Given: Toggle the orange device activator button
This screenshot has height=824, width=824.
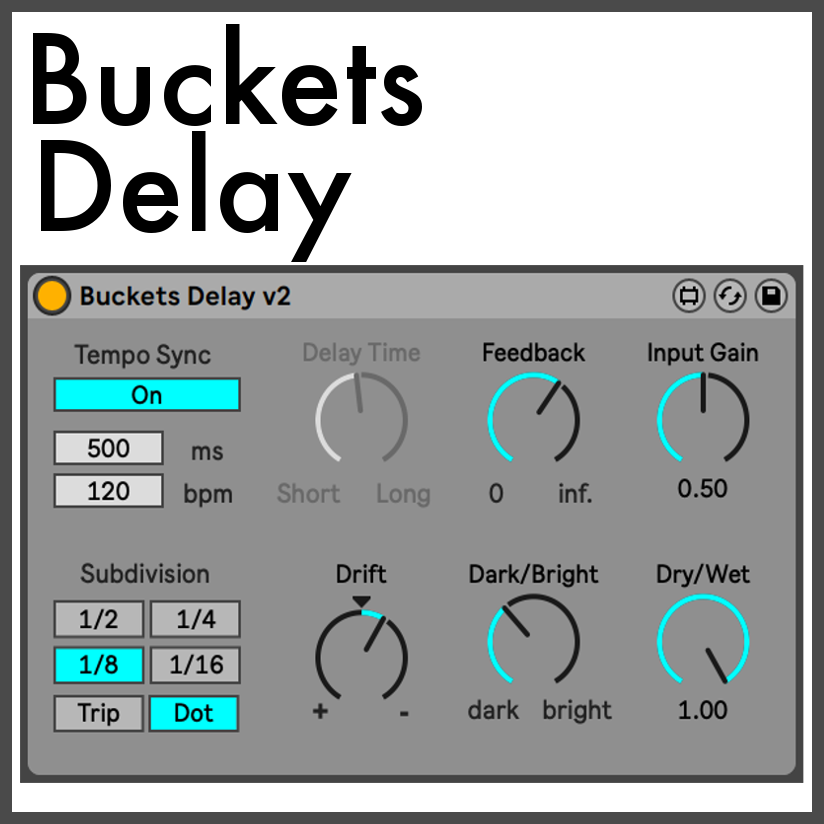Looking at the screenshot, I should point(52,296).
